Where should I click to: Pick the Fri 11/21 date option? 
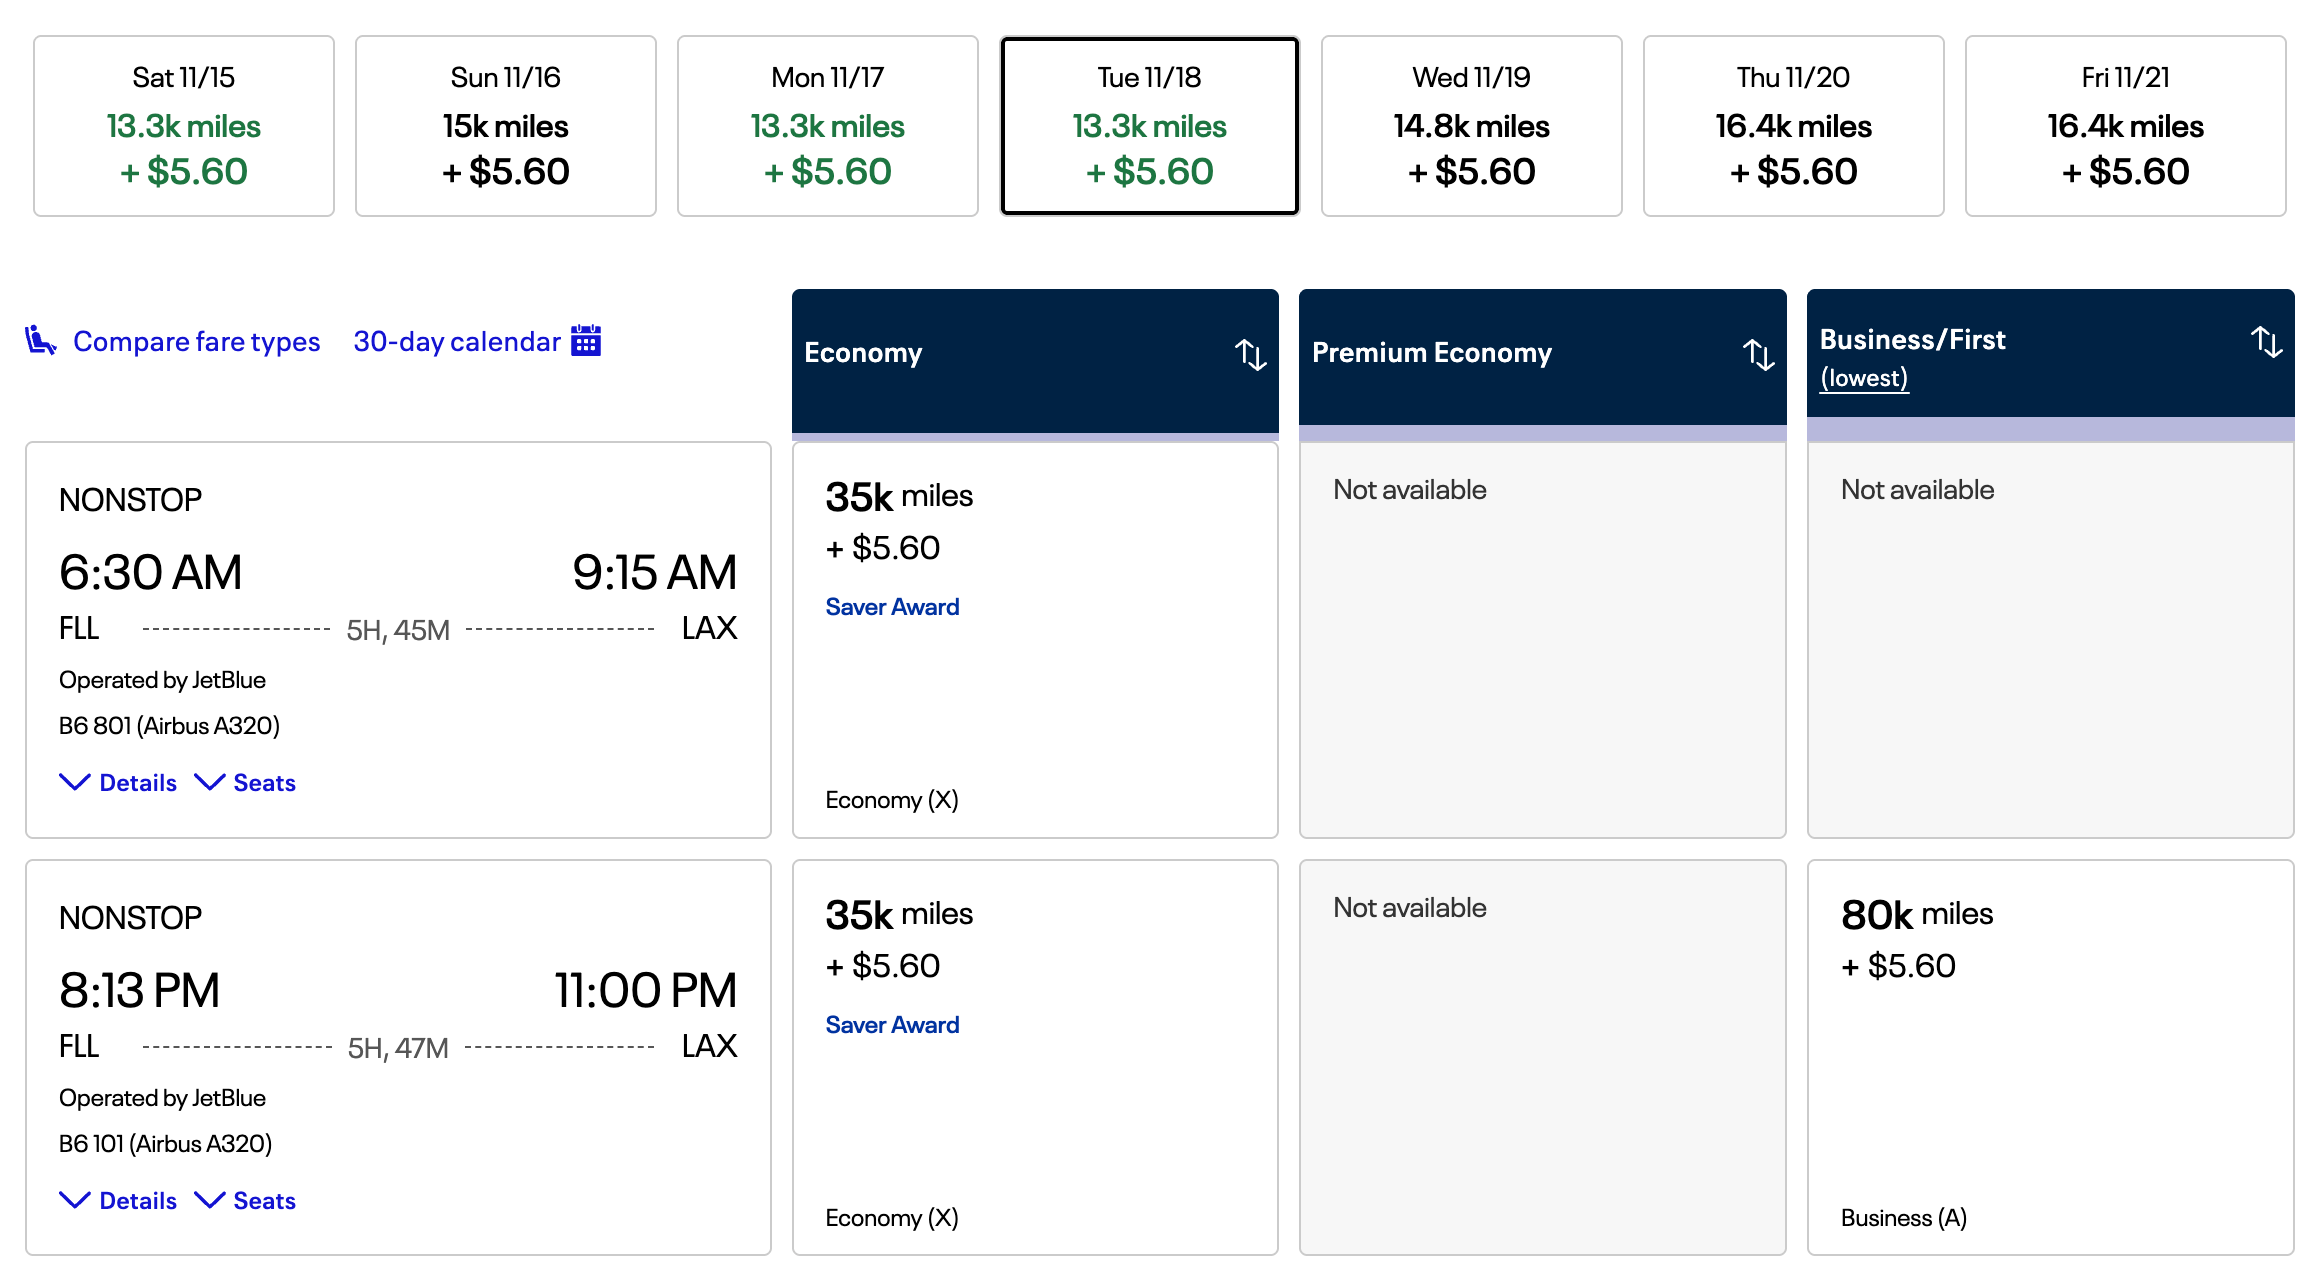click(2125, 126)
